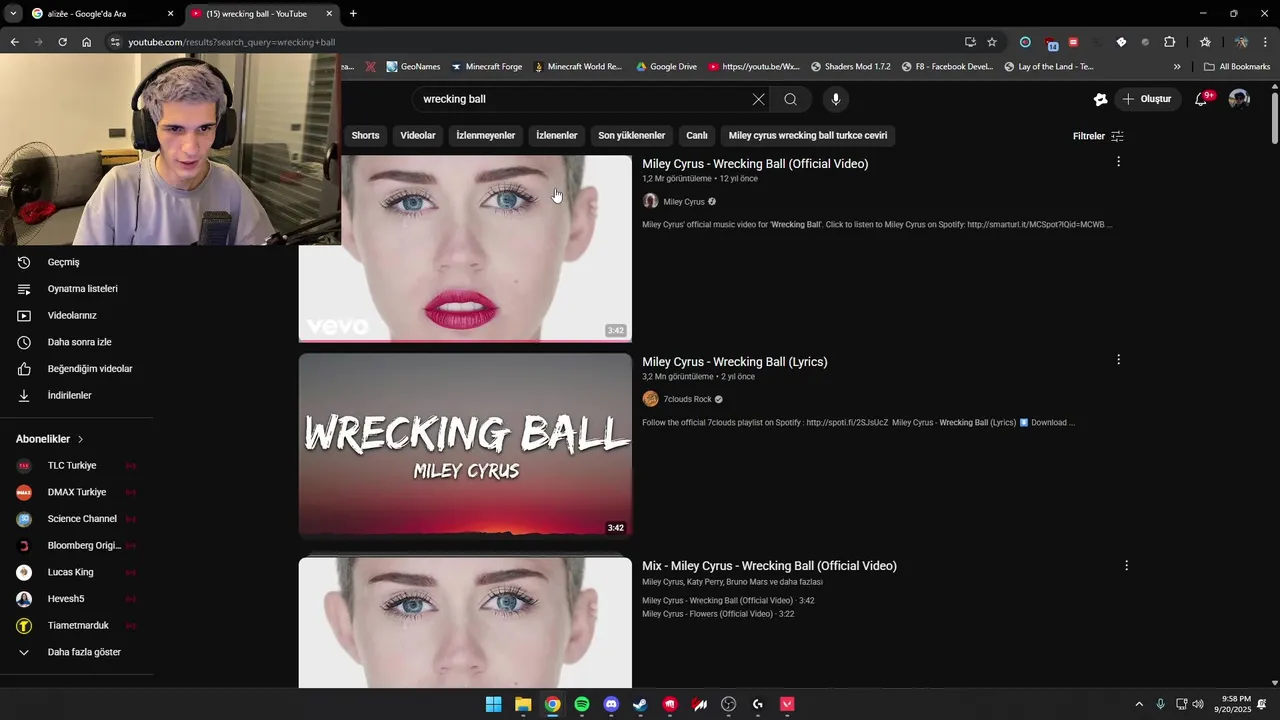Image resolution: width=1280 pixels, height=720 pixels.
Task: Open Discord from the taskbar
Action: tap(611, 704)
